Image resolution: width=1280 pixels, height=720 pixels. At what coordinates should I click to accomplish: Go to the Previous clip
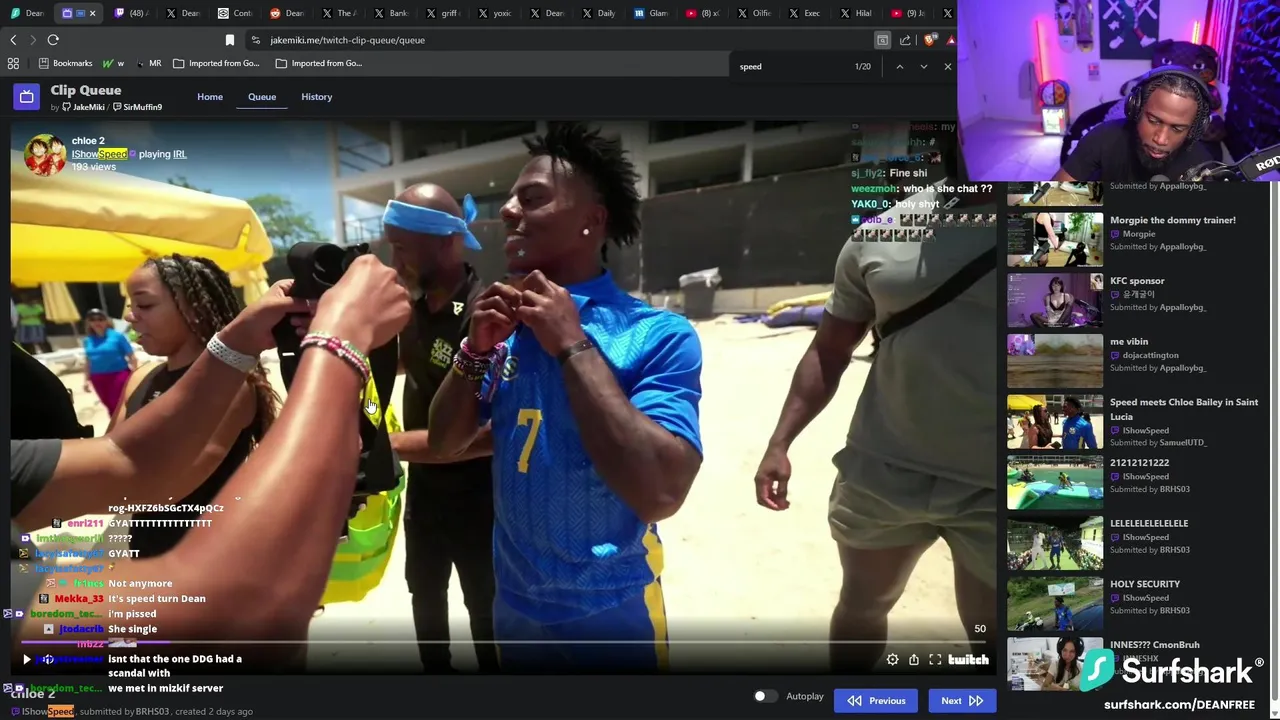pyautogui.click(x=875, y=701)
